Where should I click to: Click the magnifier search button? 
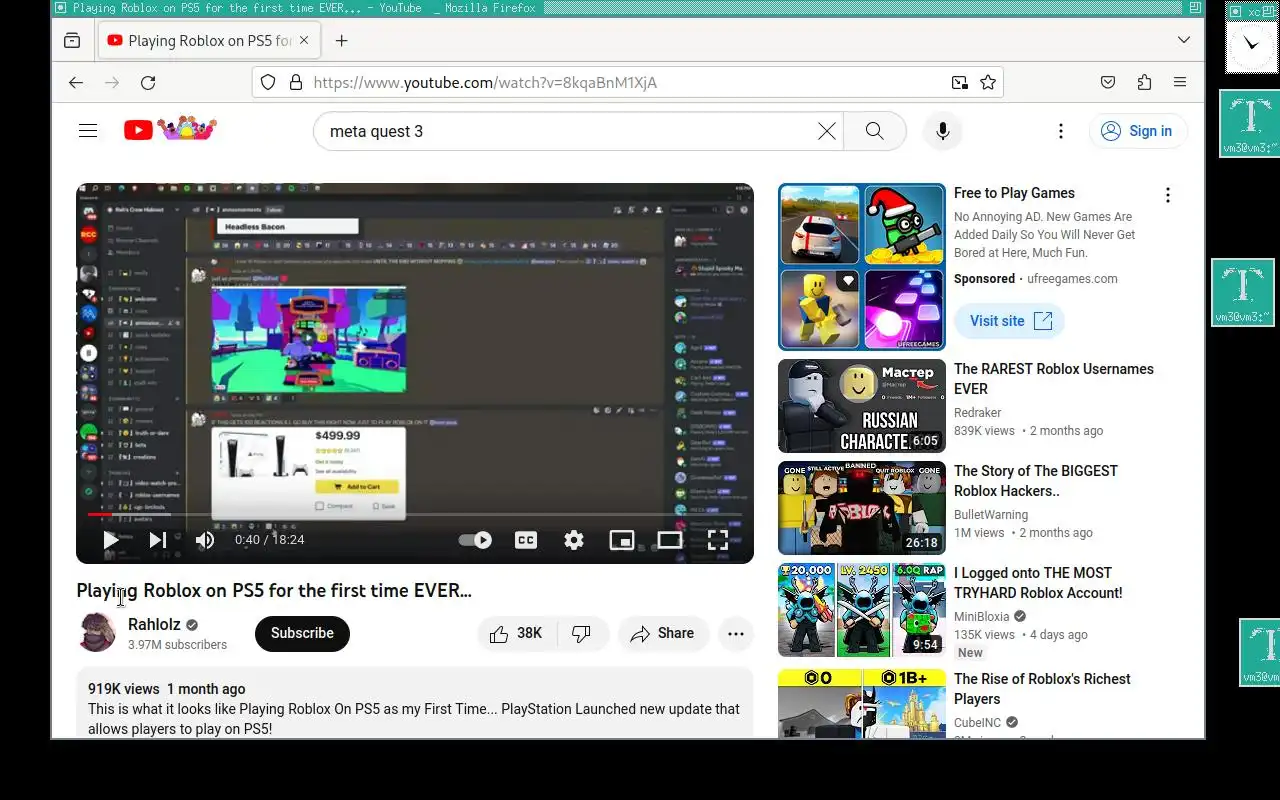pyautogui.click(x=874, y=131)
